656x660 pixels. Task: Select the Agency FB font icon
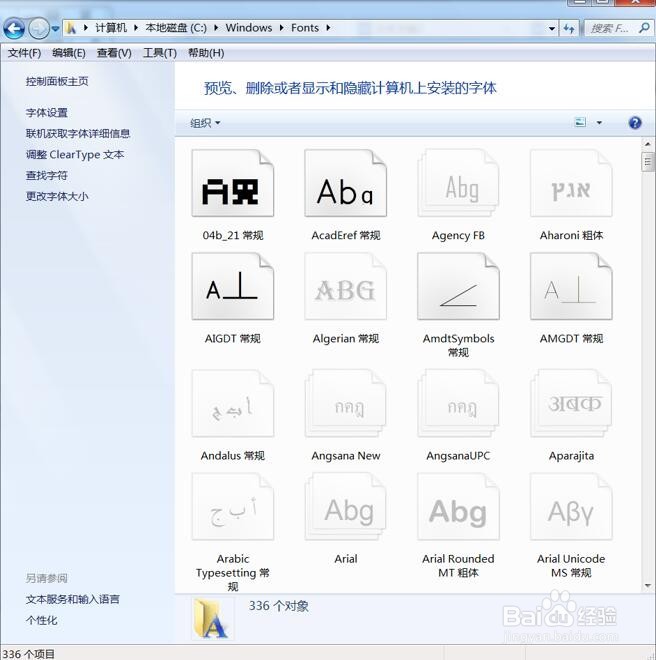pyautogui.click(x=458, y=184)
